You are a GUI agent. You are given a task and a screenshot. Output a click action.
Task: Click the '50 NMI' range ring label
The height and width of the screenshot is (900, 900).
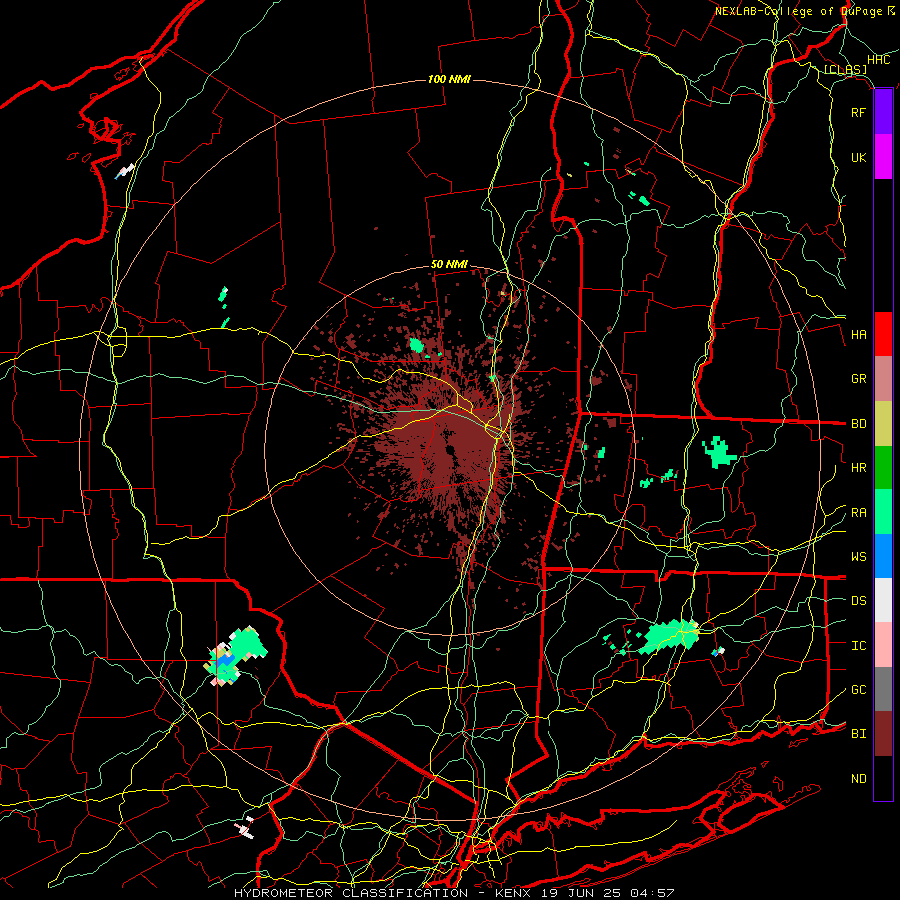(x=449, y=264)
